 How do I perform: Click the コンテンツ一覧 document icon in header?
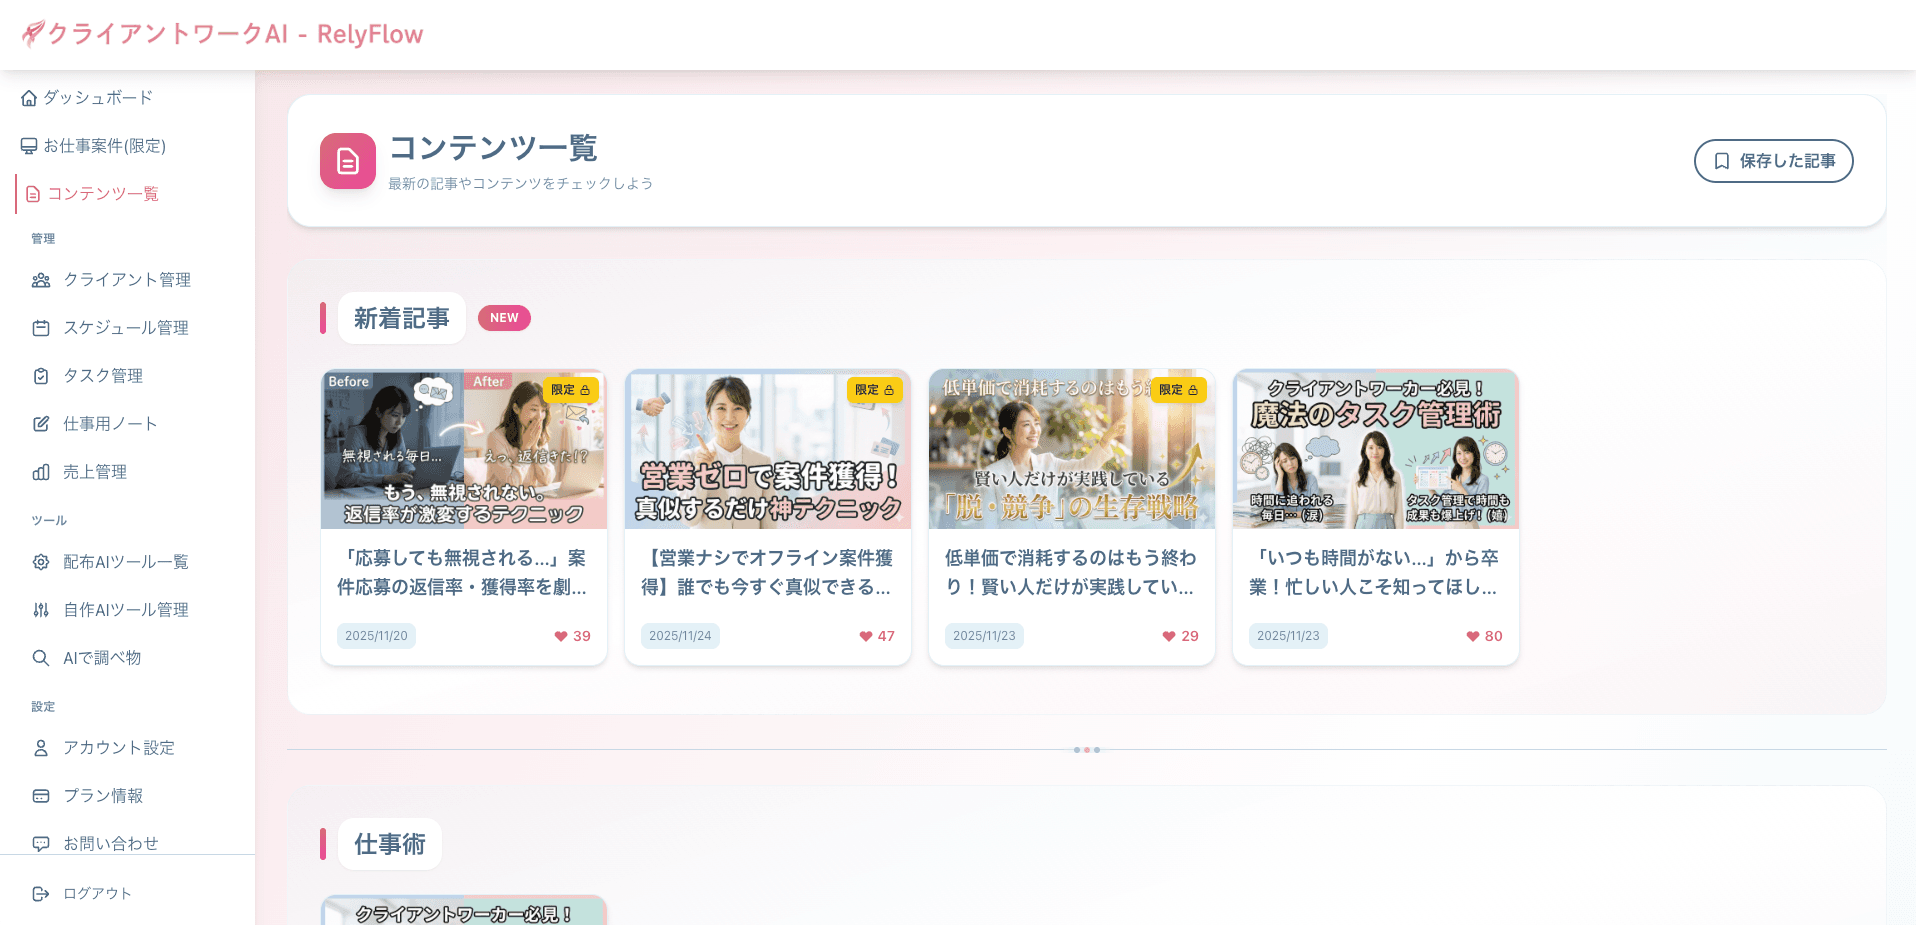pyautogui.click(x=347, y=160)
